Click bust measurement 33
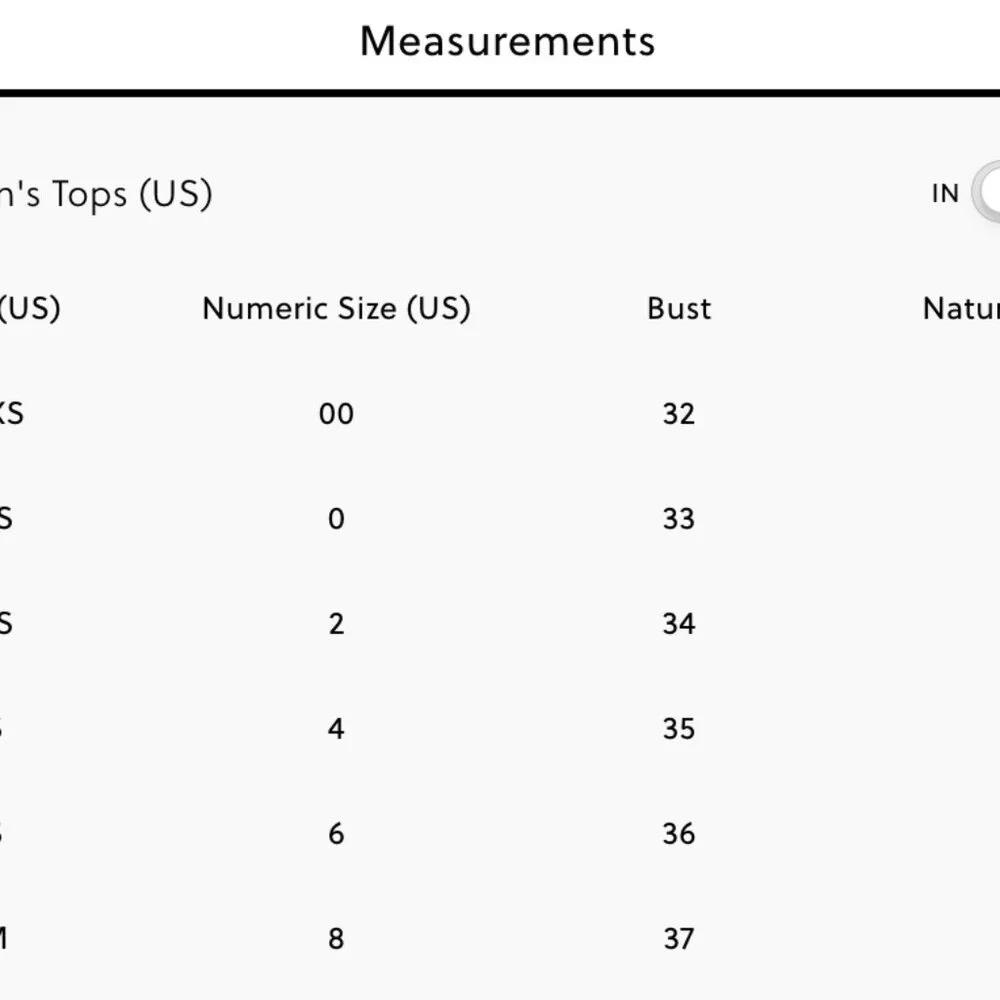The width and height of the screenshot is (1000, 1000). (678, 519)
